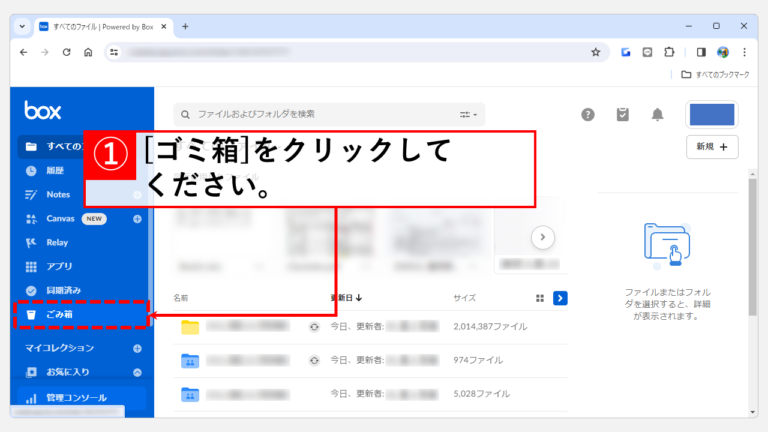Open the 履歴 (Recents) sidebar item
Viewport: 768px width, 432px height.
55,170
